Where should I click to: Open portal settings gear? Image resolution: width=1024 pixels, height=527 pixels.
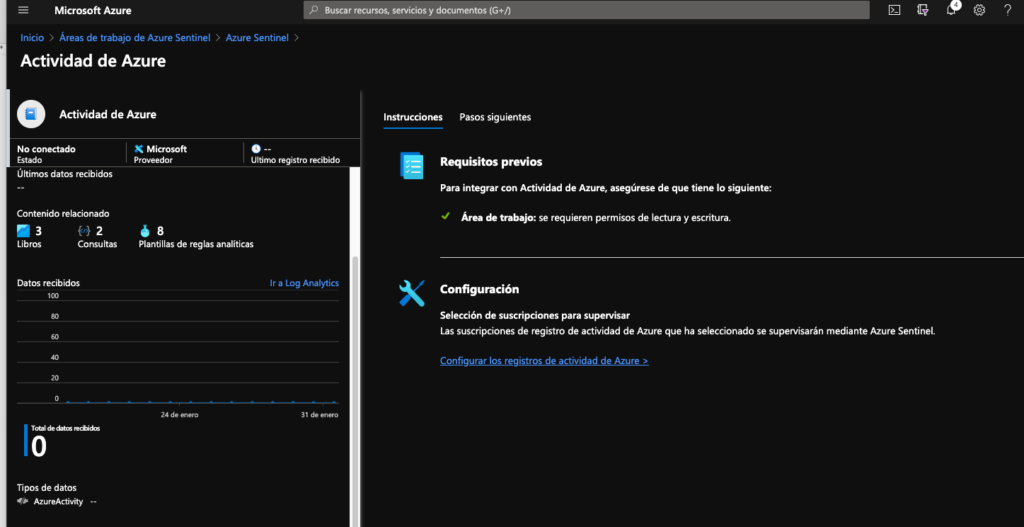(x=979, y=10)
